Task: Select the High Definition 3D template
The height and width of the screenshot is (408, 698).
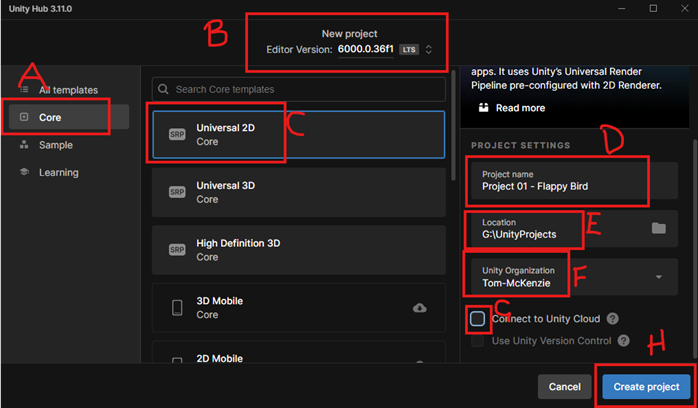Action: pos(299,250)
